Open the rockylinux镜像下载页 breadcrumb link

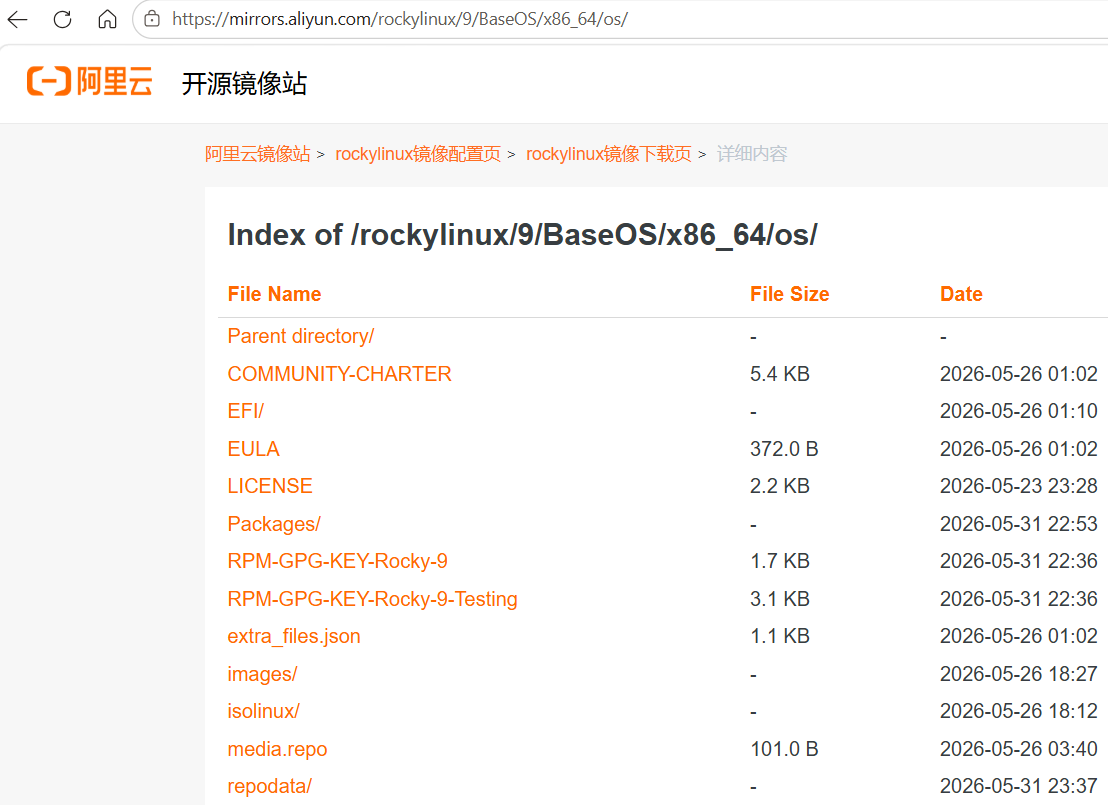click(x=608, y=154)
